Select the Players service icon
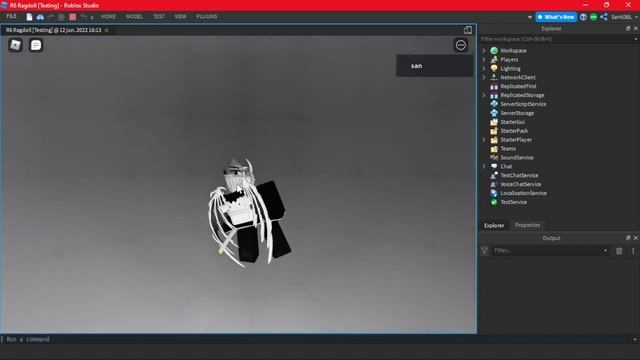The image size is (640, 360). pyautogui.click(x=494, y=60)
